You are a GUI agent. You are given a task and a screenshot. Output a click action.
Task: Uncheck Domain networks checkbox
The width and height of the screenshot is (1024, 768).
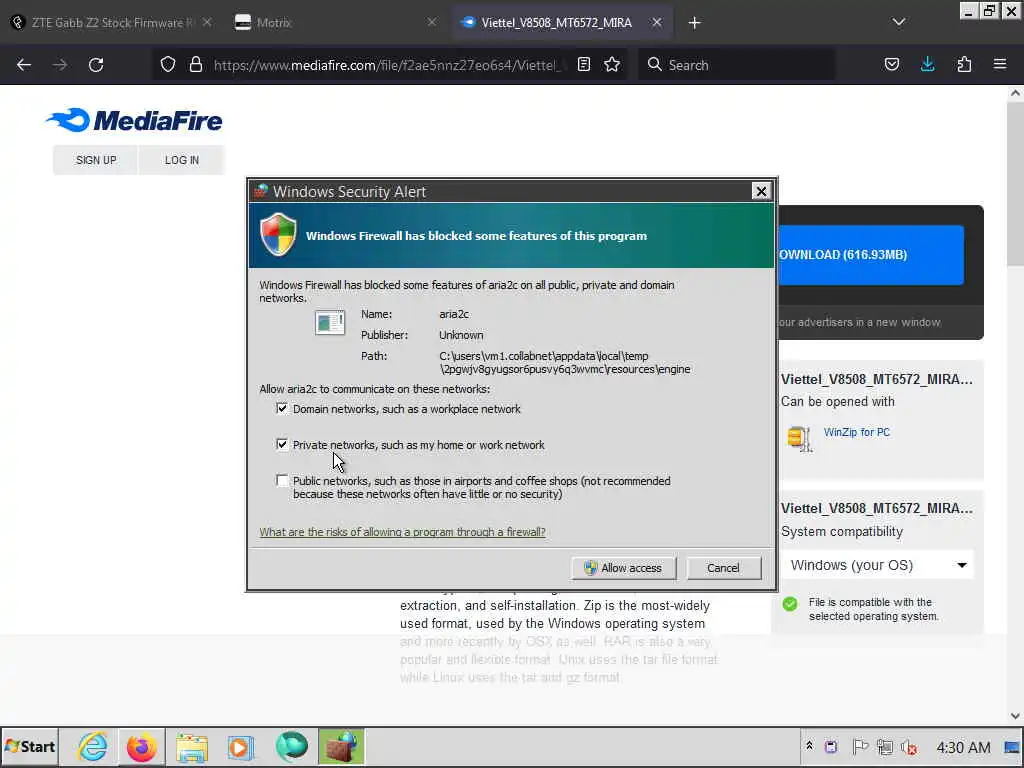tap(282, 409)
